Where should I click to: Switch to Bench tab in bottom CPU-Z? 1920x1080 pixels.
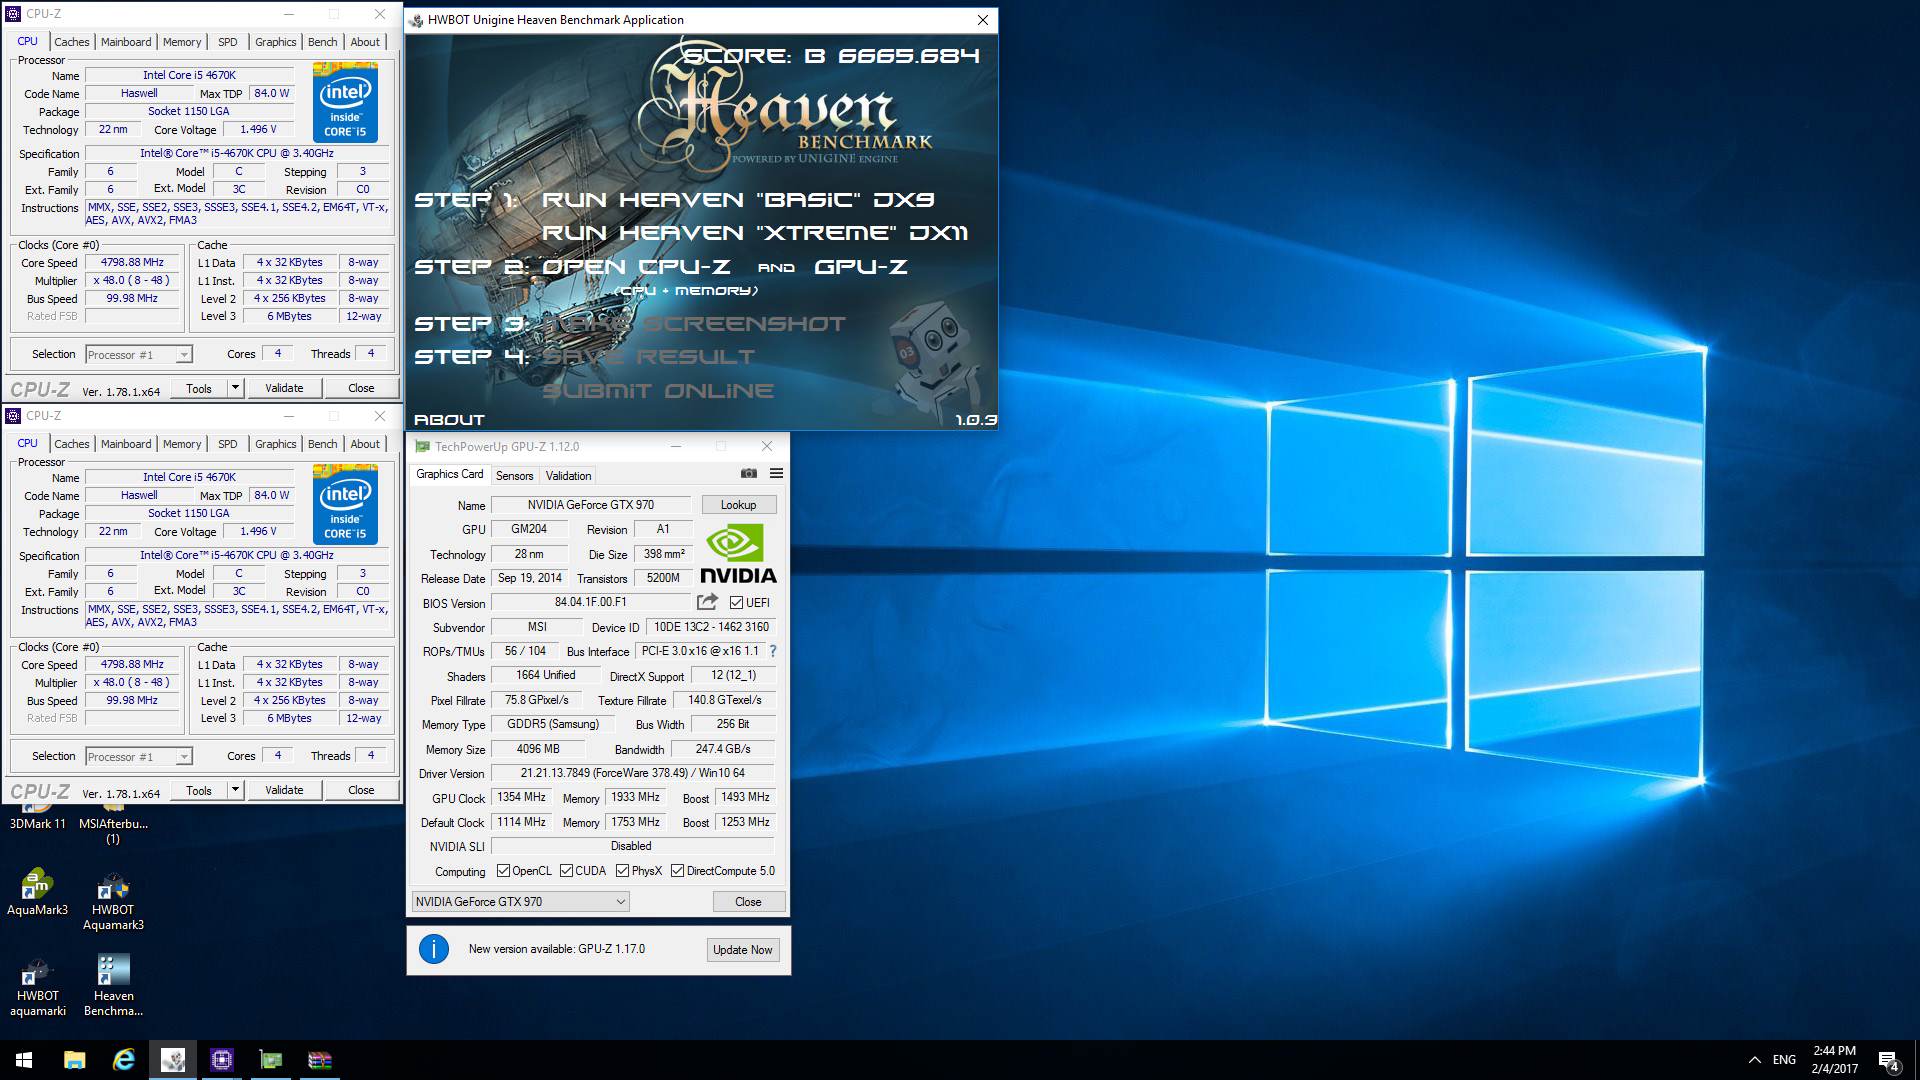tap(322, 444)
